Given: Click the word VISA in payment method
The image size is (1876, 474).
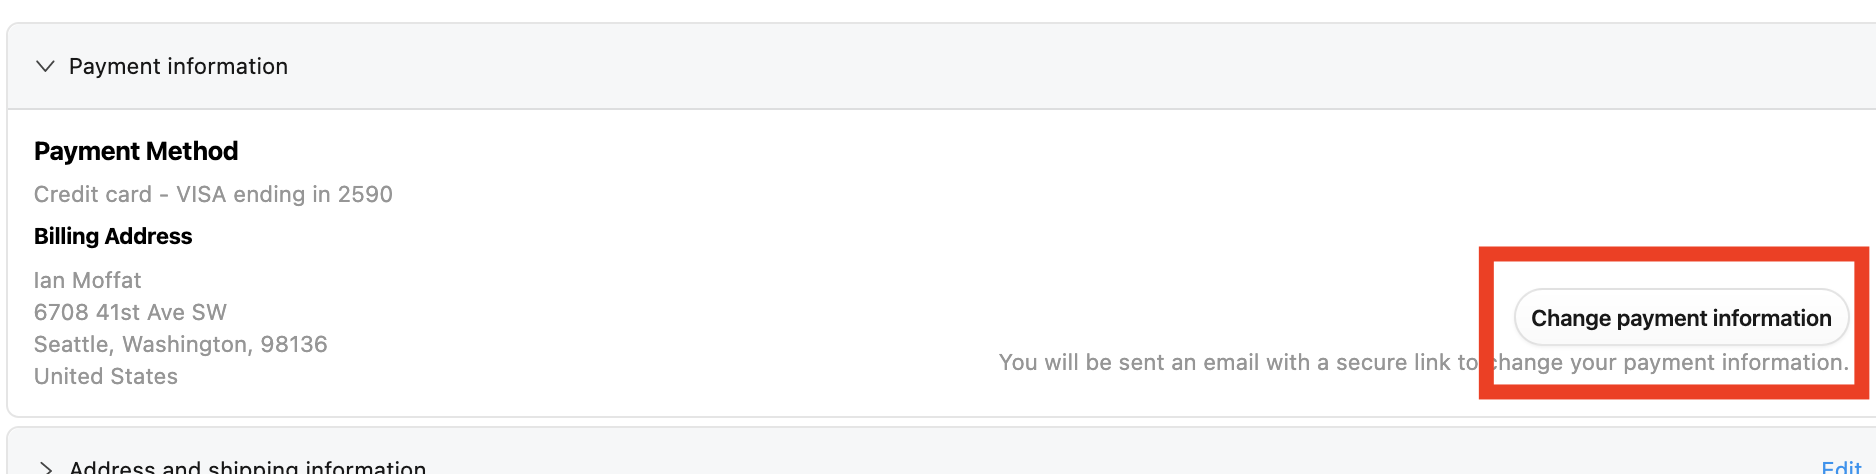Looking at the screenshot, I should click(201, 194).
